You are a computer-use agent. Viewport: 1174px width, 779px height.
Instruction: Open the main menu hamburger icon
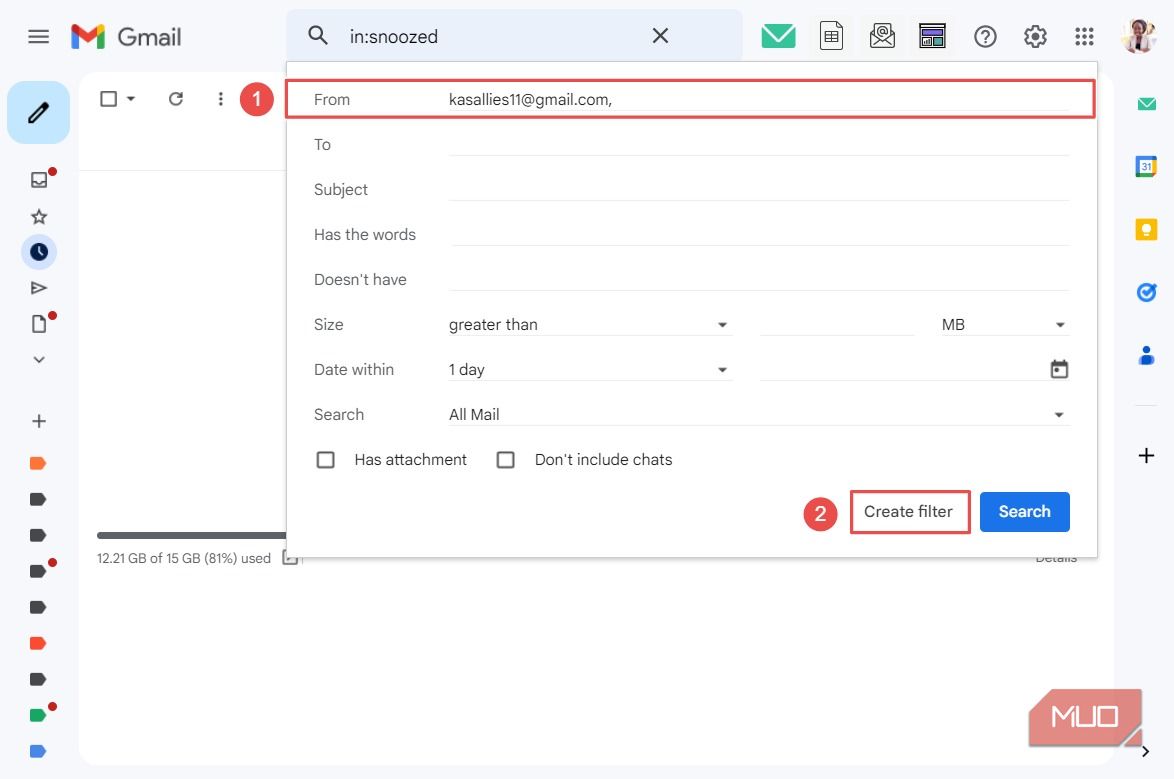tap(38, 36)
